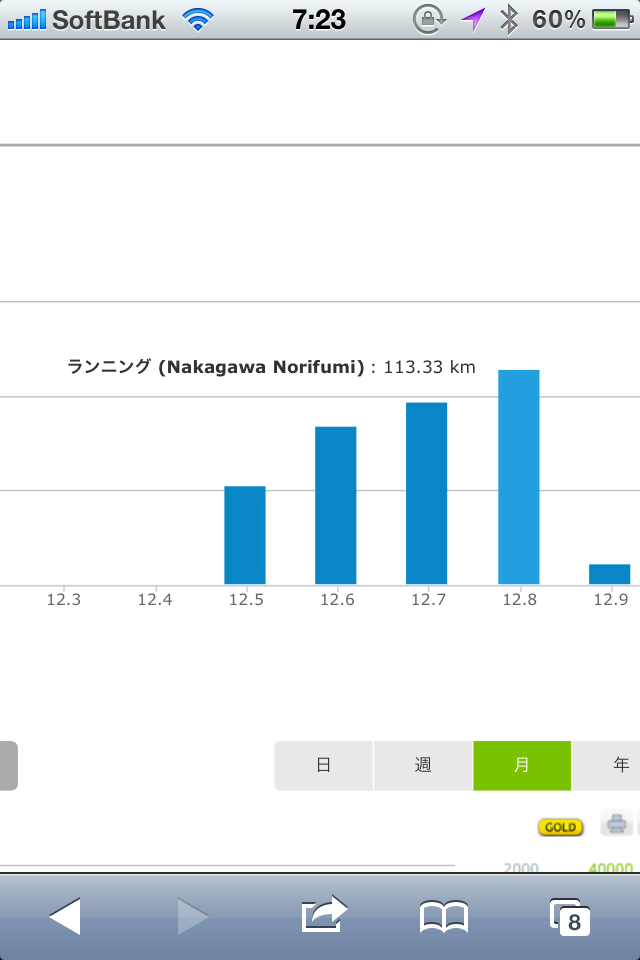This screenshot has width=640, height=960.
Task: Tap the rotation lock status icon
Action: click(429, 20)
